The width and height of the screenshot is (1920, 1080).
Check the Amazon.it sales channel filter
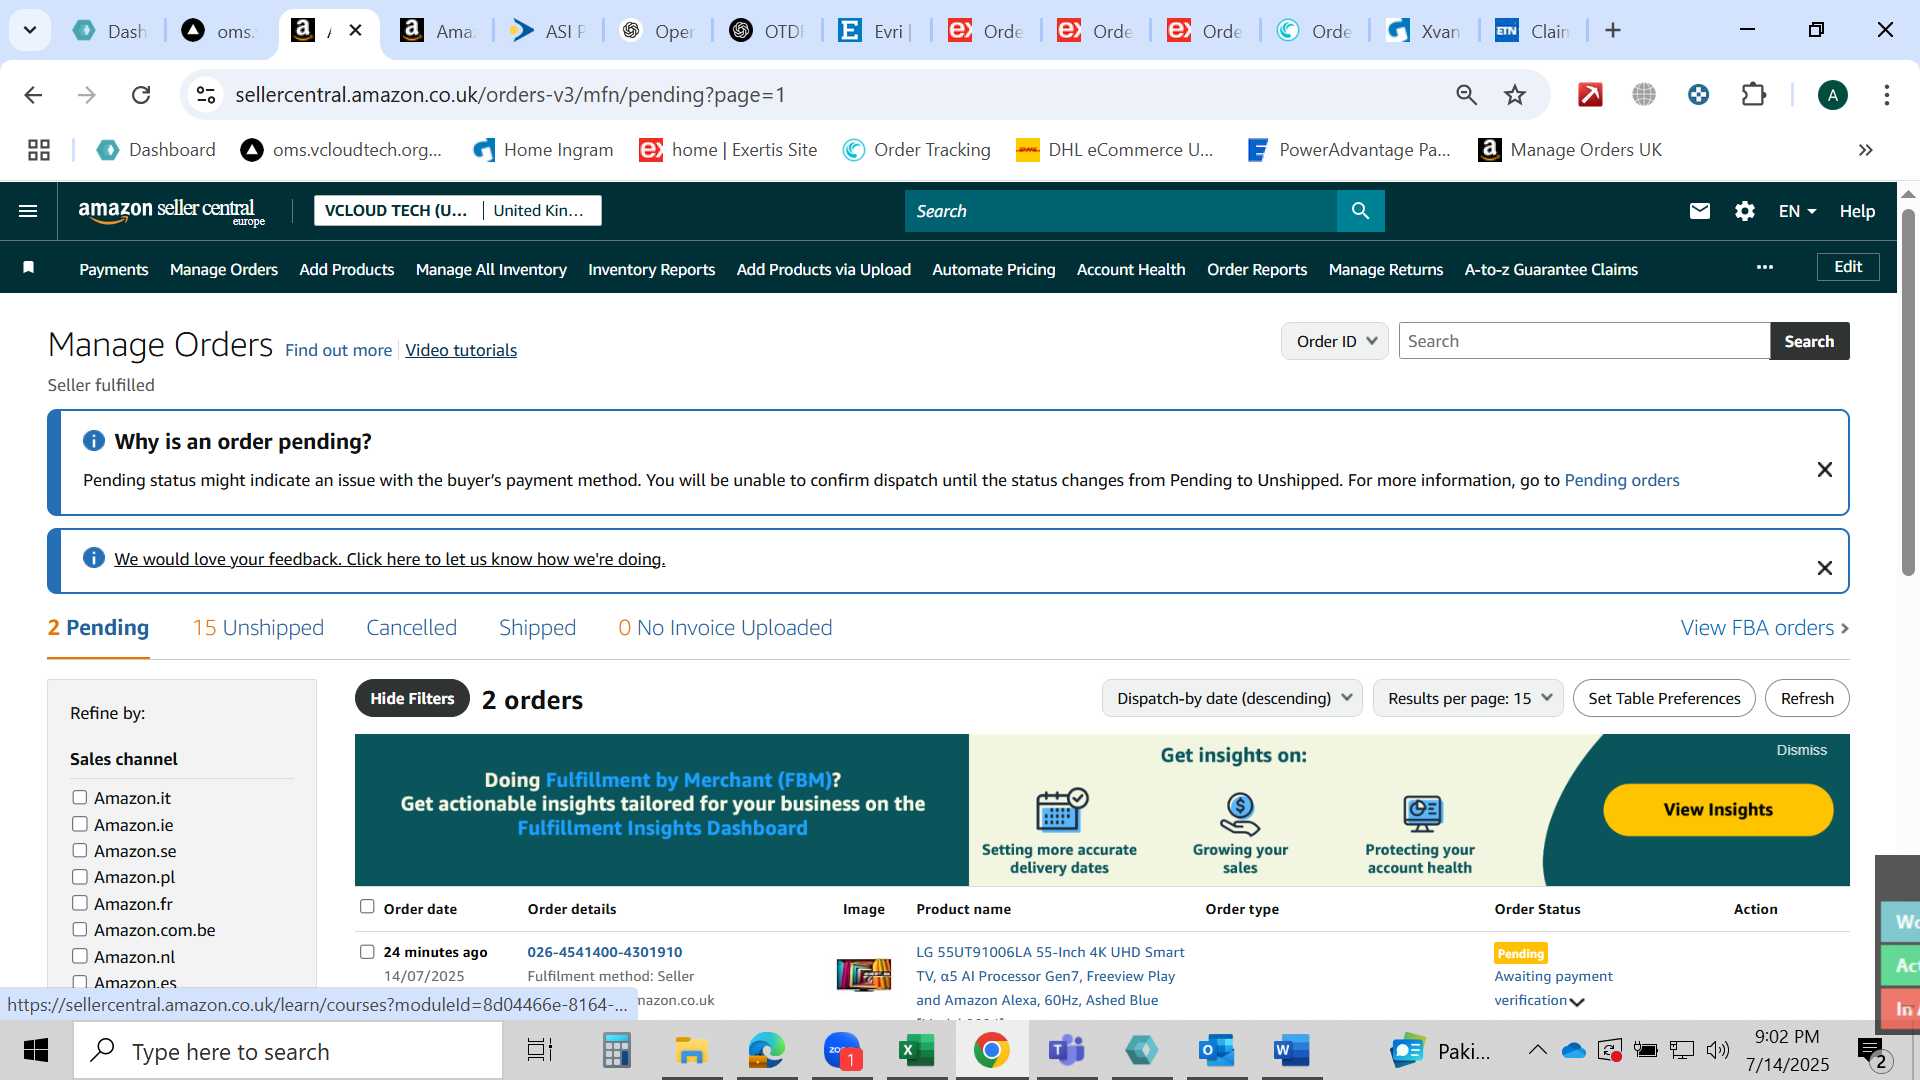tap(80, 797)
